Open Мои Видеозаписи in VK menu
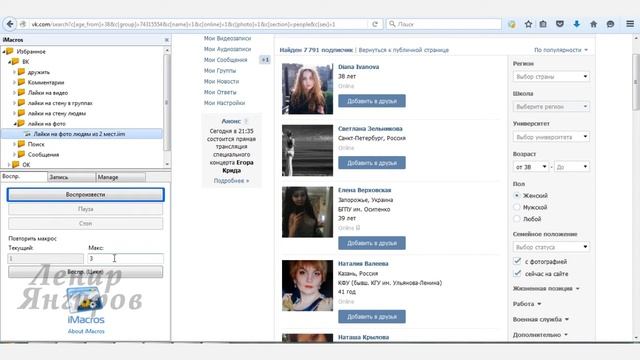This screenshot has width=640, height=360. pyautogui.click(x=227, y=38)
